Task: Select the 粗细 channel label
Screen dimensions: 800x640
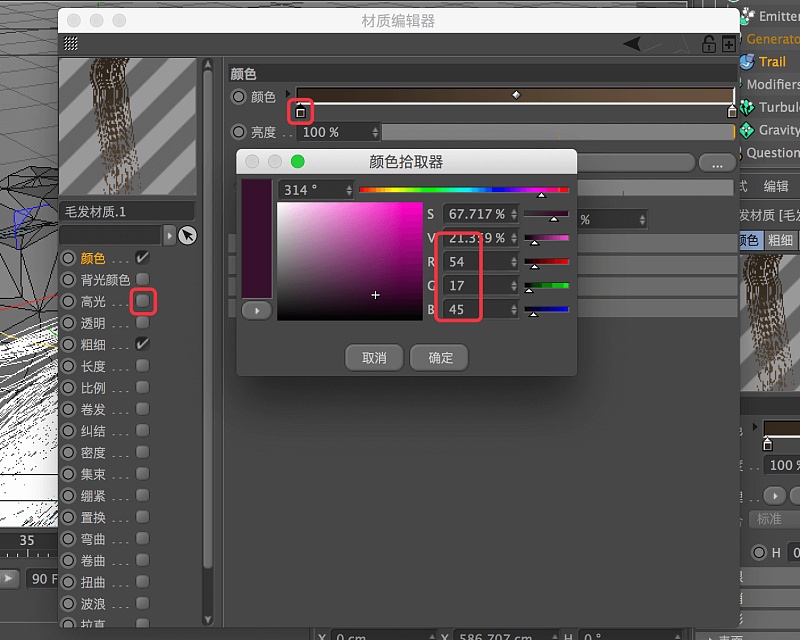Action: (x=93, y=344)
